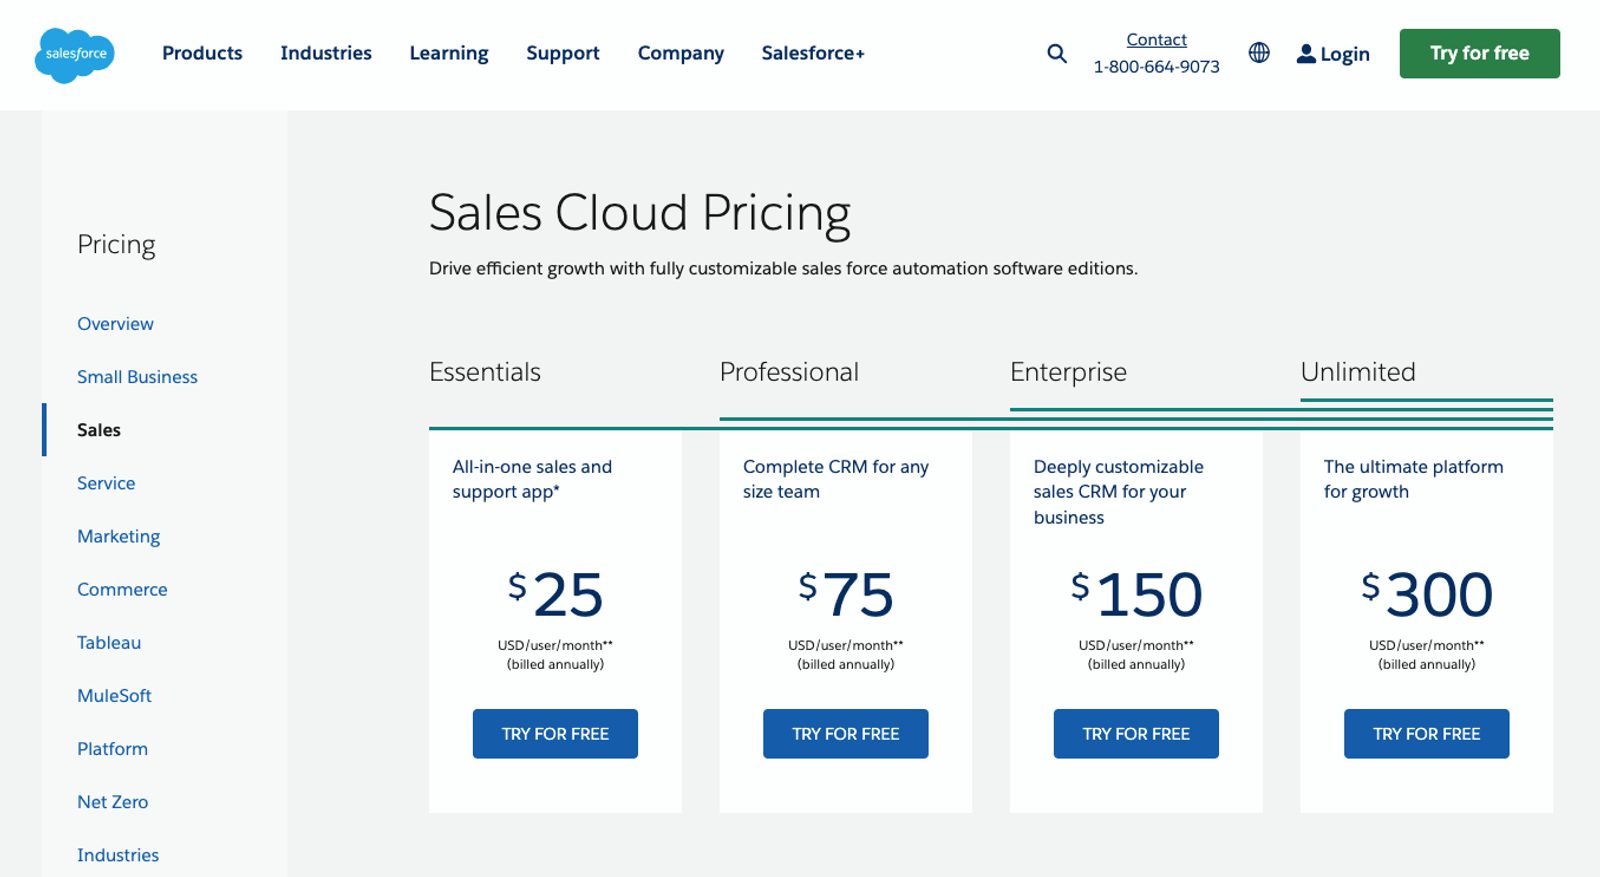Image resolution: width=1600 pixels, height=877 pixels.
Task: Open the Company menu
Action: (x=680, y=53)
